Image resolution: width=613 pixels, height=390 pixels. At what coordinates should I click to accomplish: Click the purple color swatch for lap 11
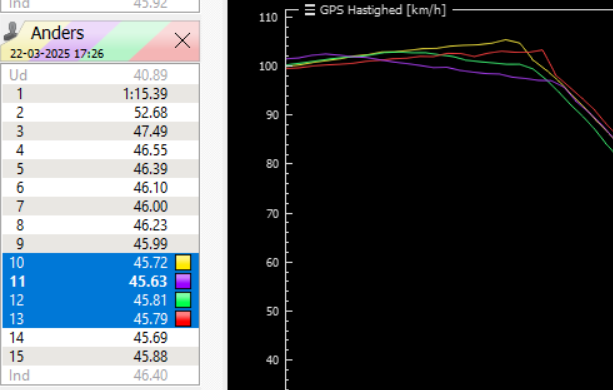tap(183, 281)
